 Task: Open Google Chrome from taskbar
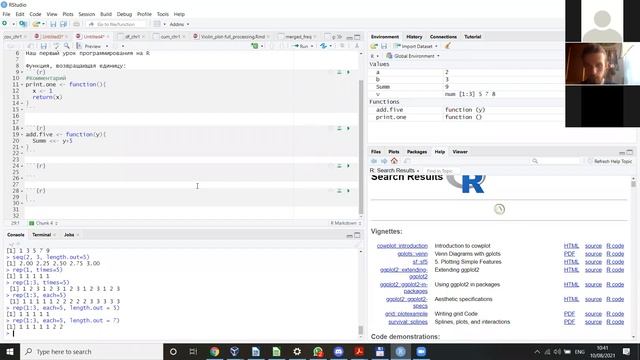[x=215, y=351]
